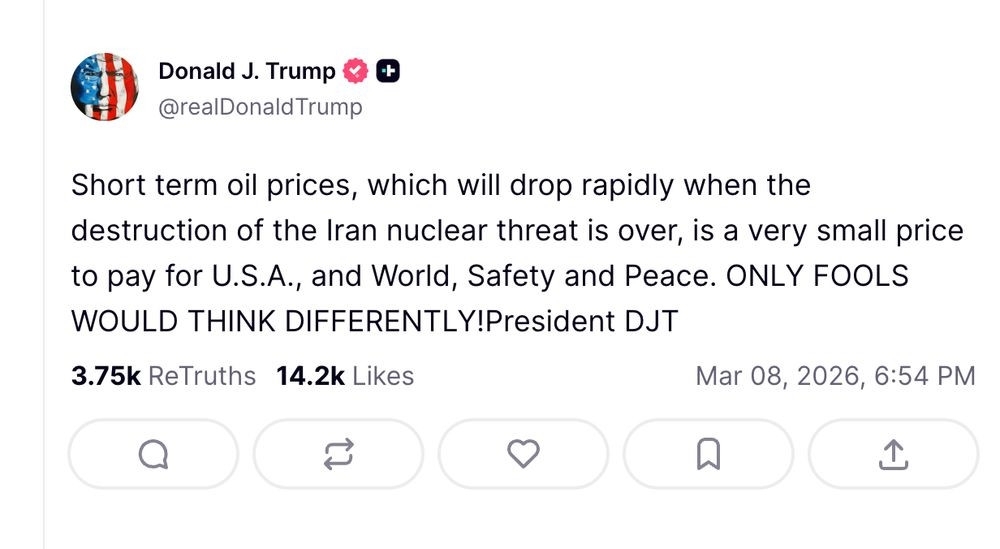Image resolution: width=1000 pixels, height=549 pixels.
Task: Click the "ONLY FOOLS" text in the post
Action: 817,277
